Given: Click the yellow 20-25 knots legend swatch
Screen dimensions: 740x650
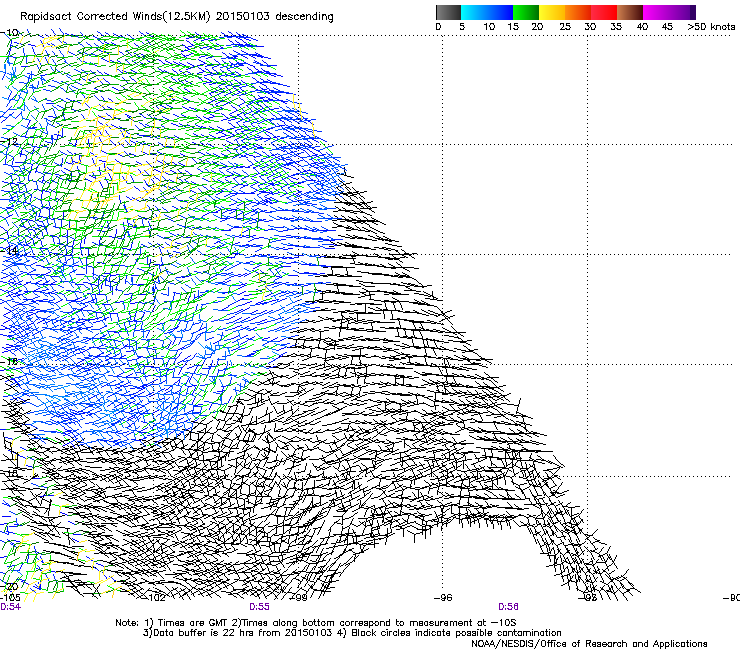Looking at the screenshot, I should [x=552, y=12].
